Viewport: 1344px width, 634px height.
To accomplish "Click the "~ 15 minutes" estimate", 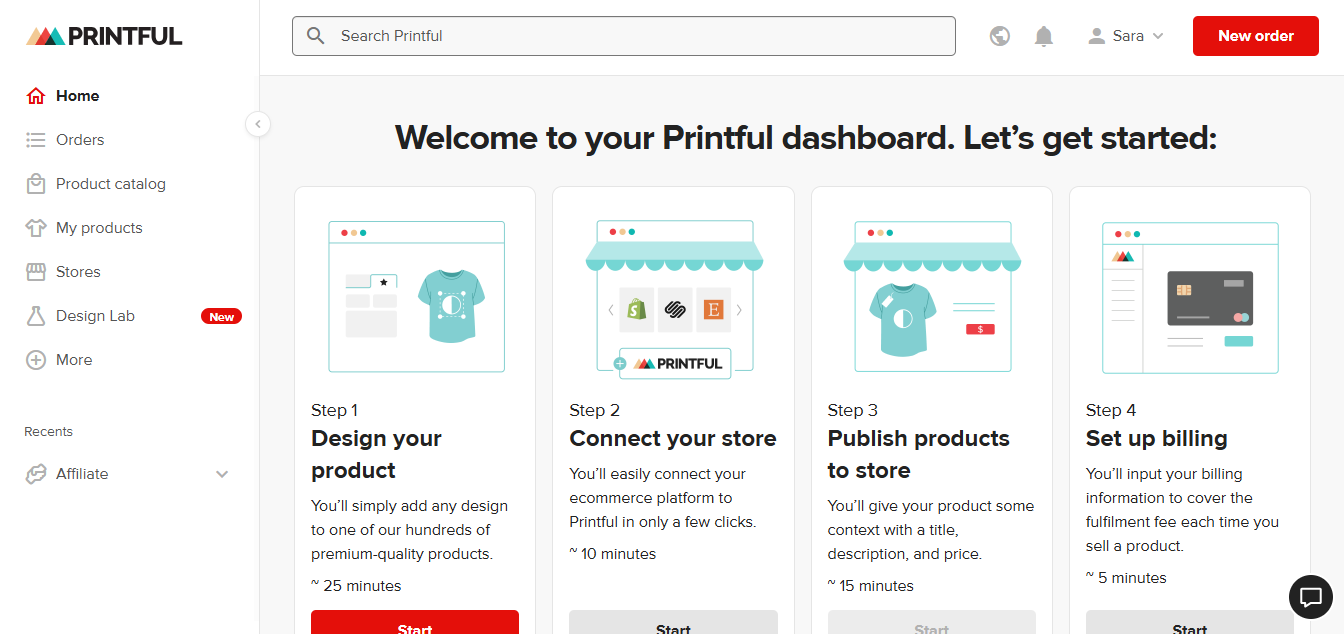I will 871,586.
